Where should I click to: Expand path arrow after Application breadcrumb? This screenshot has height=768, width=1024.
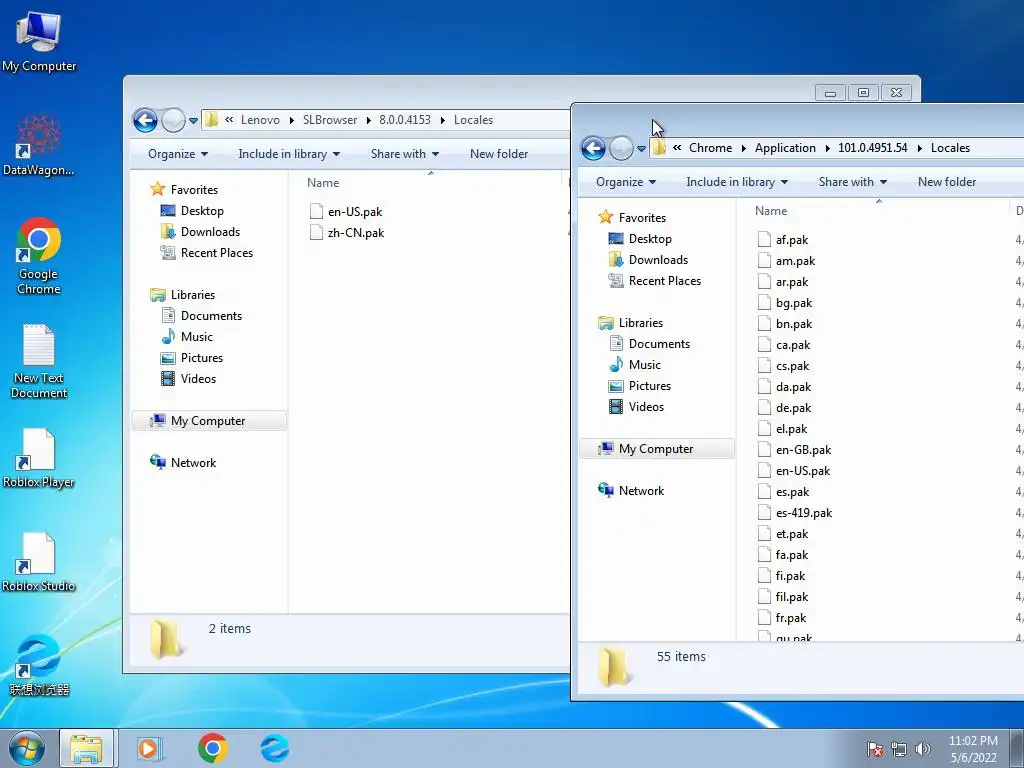pos(827,148)
